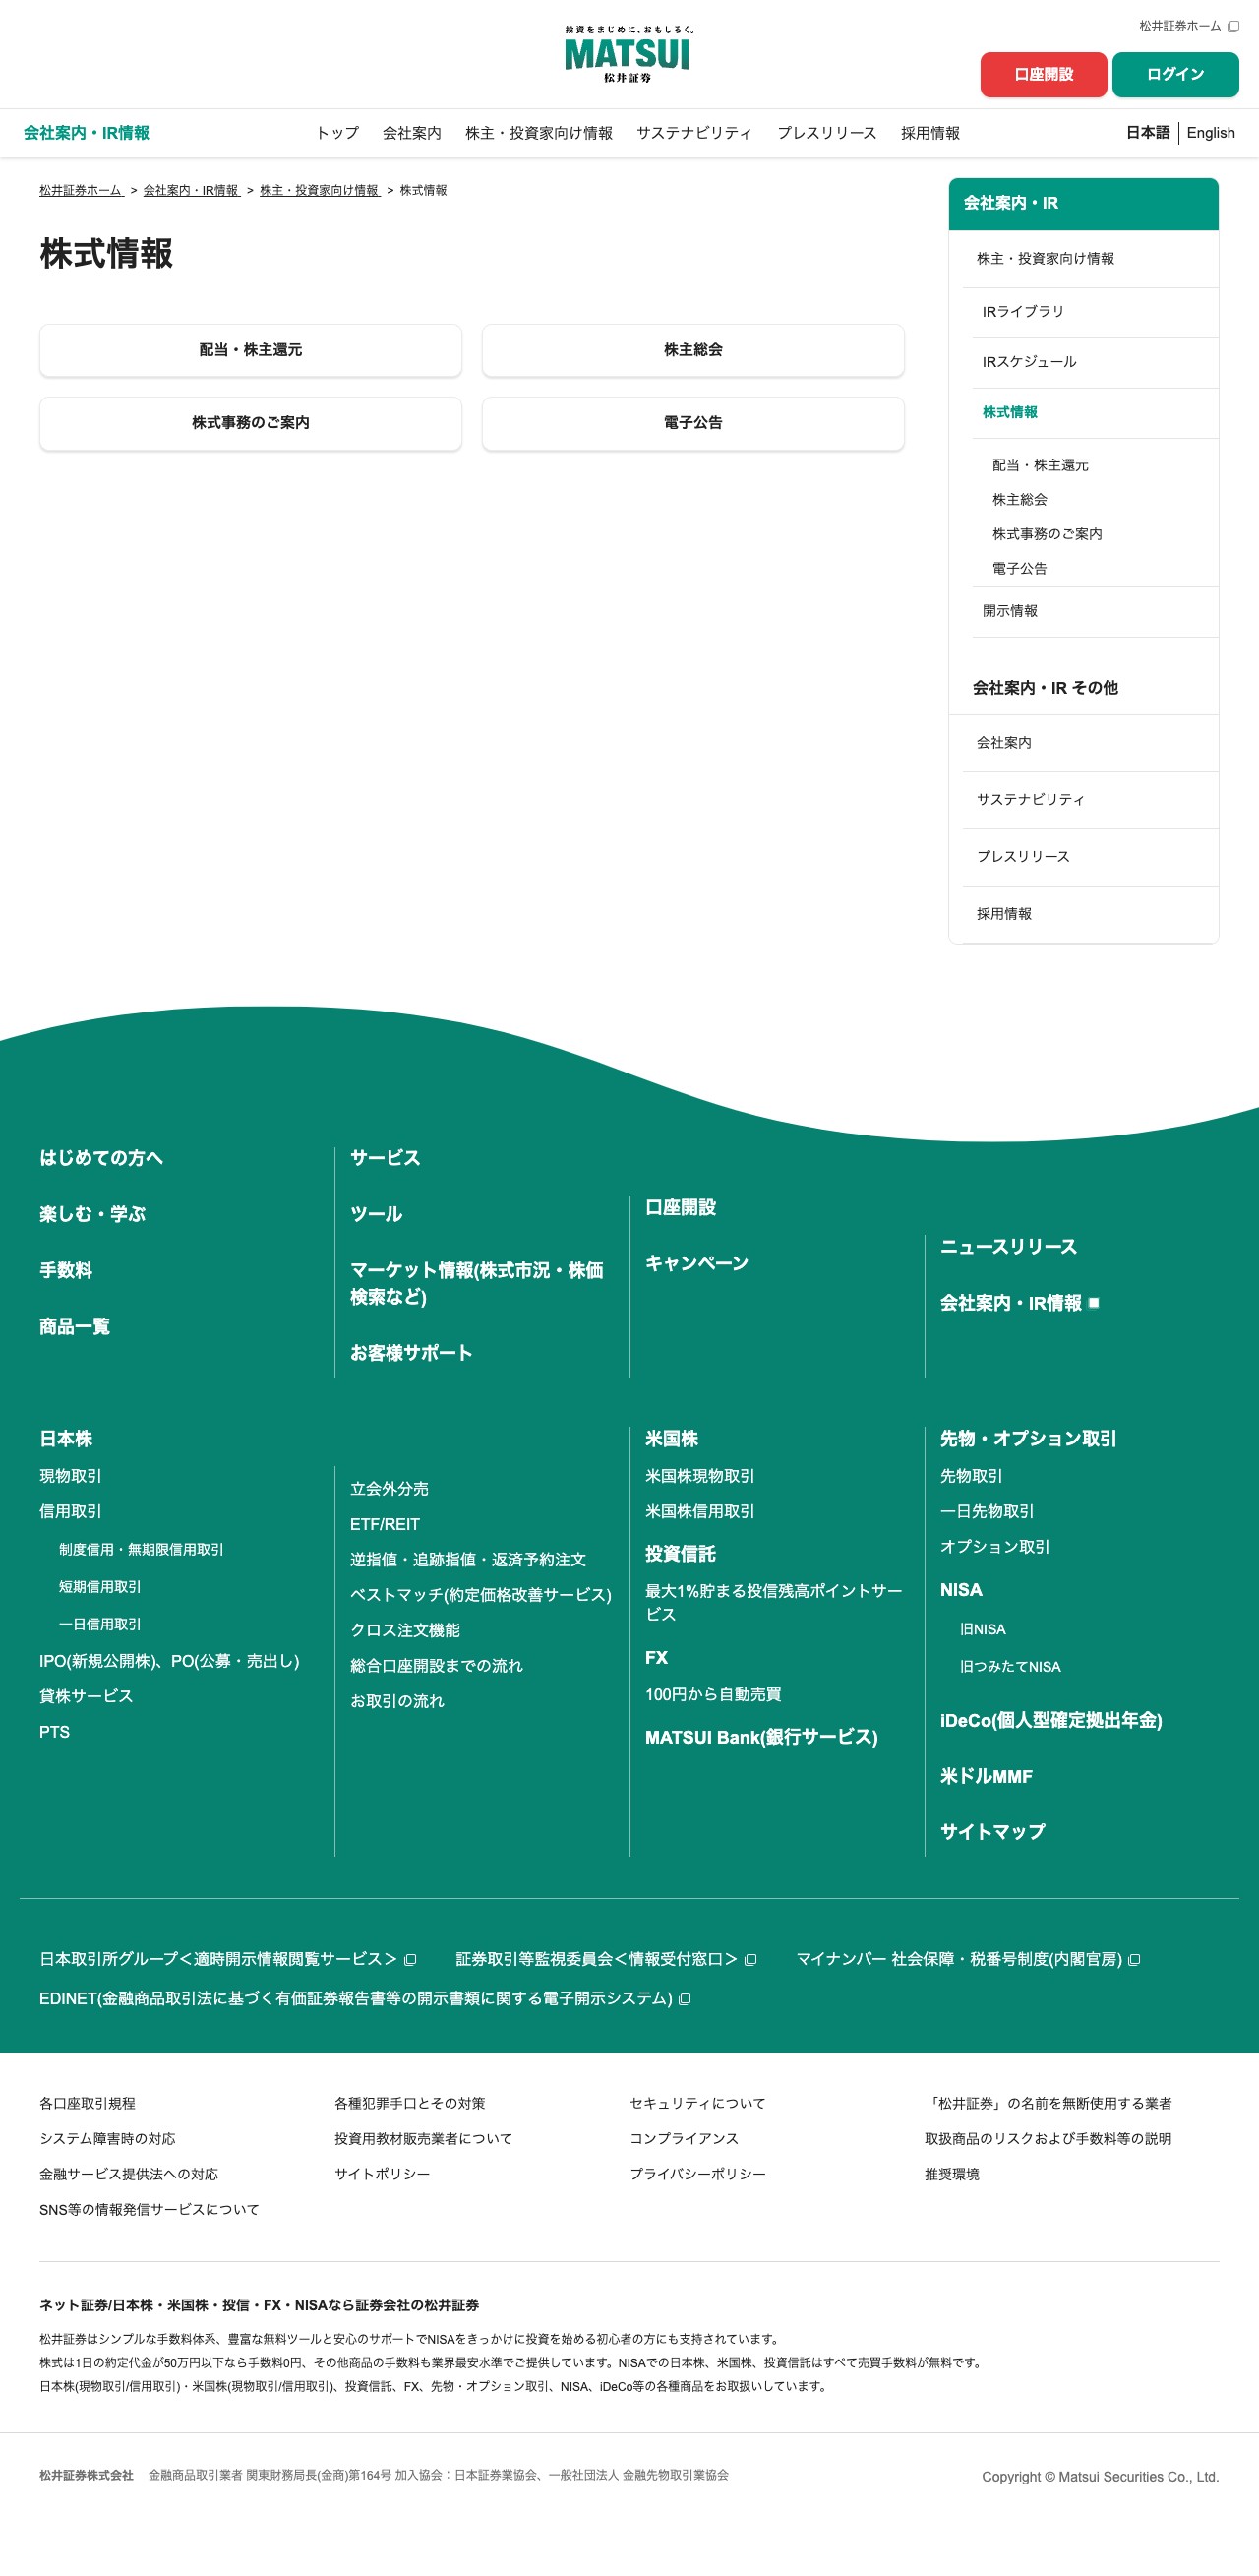Screen dimensions: 1259x2576
Task: Open the 株主総会 card button
Action: click(693, 350)
